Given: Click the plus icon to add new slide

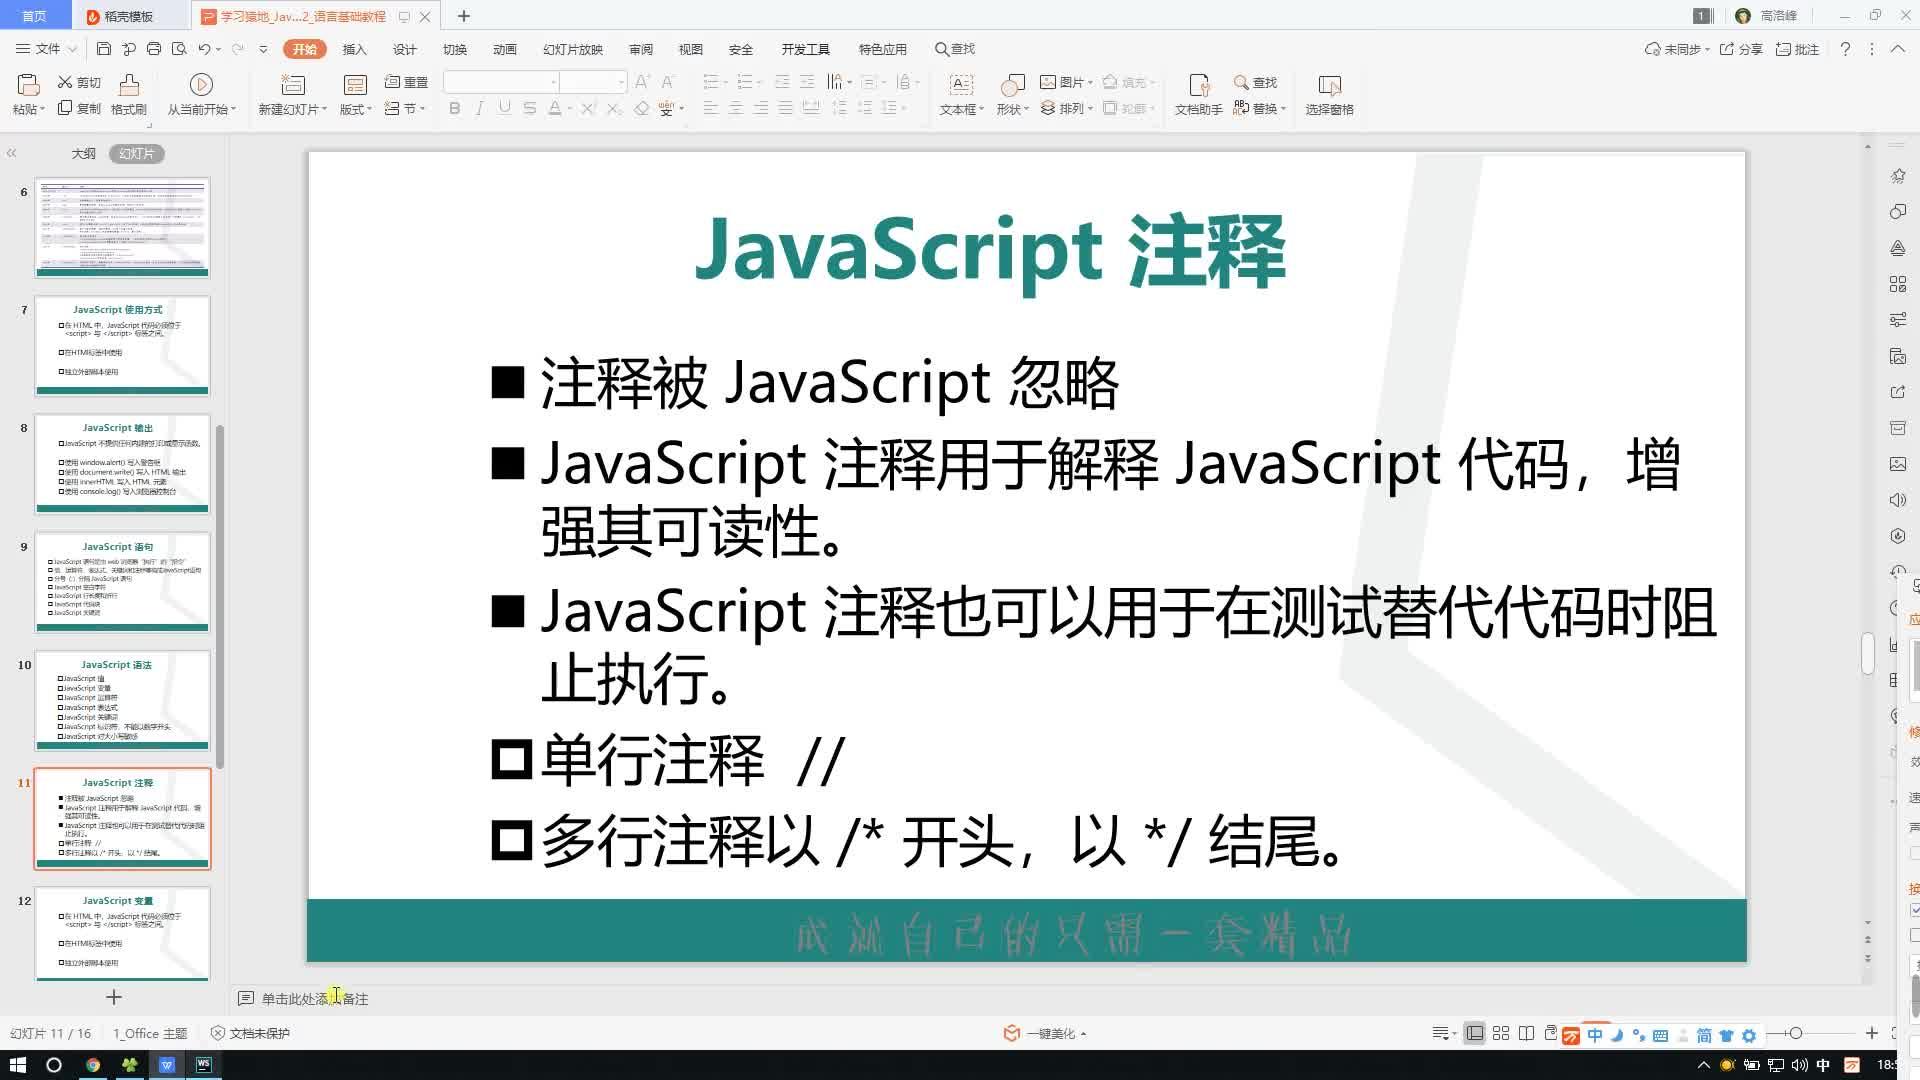Looking at the screenshot, I should click(x=114, y=997).
